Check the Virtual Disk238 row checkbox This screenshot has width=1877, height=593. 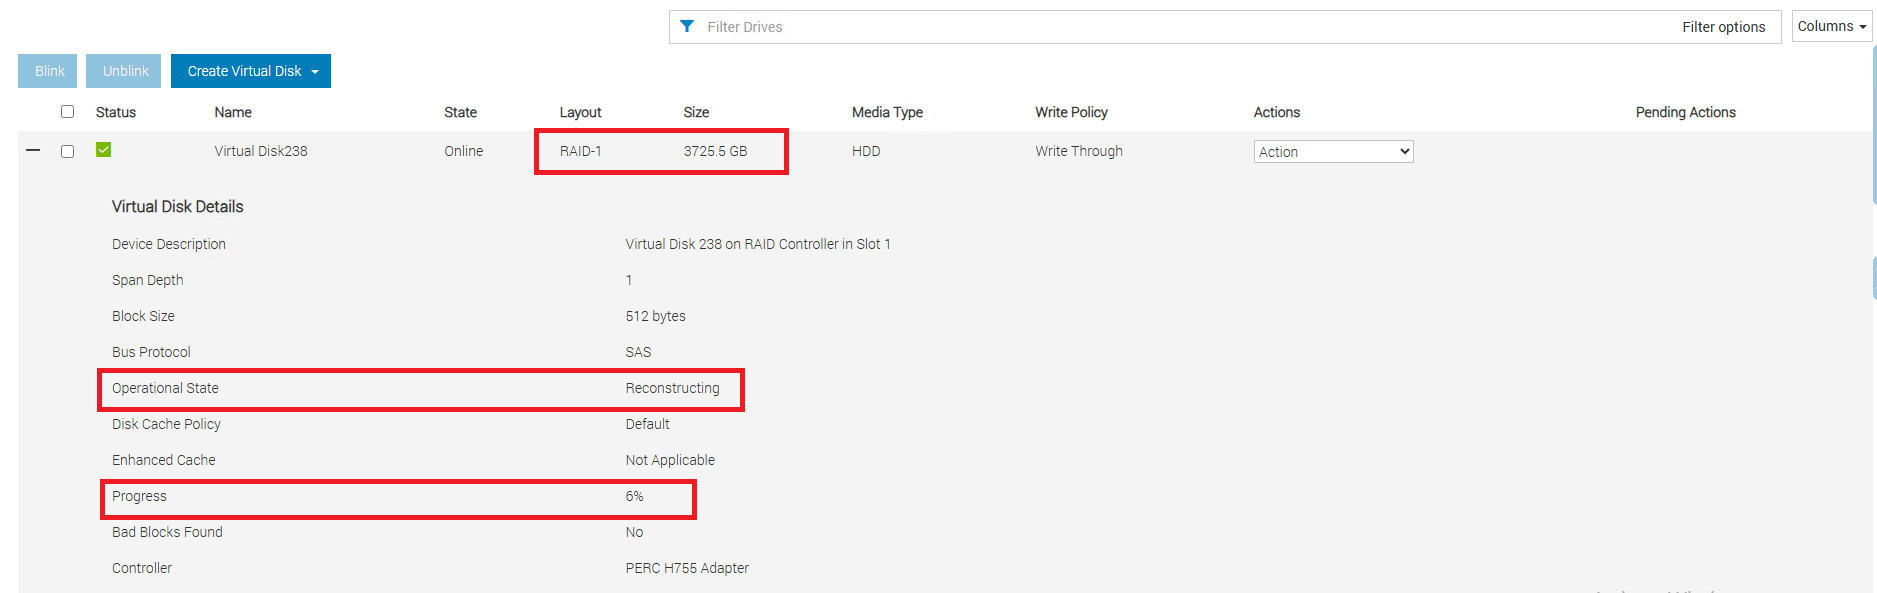(67, 152)
